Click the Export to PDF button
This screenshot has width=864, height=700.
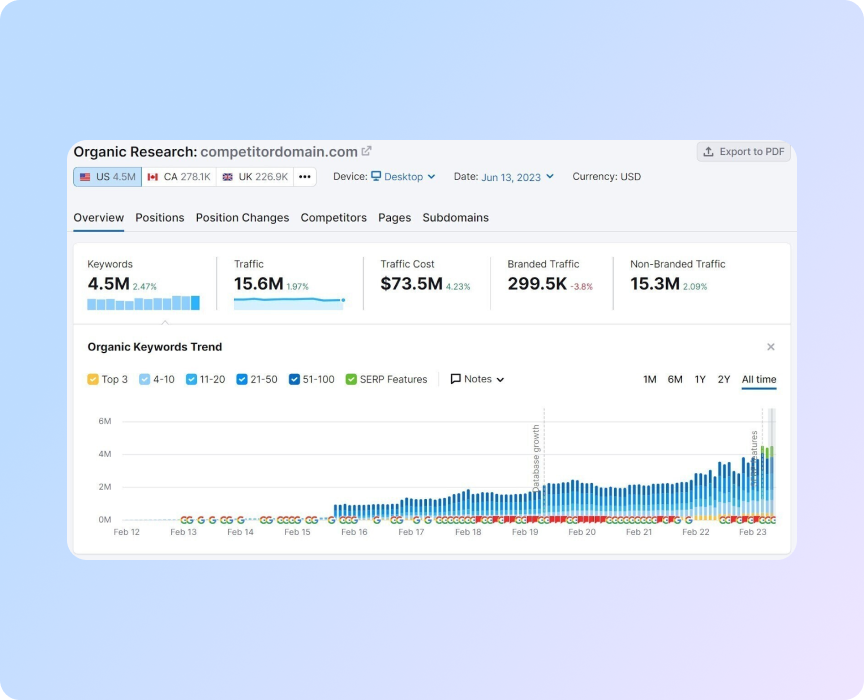[x=743, y=152]
